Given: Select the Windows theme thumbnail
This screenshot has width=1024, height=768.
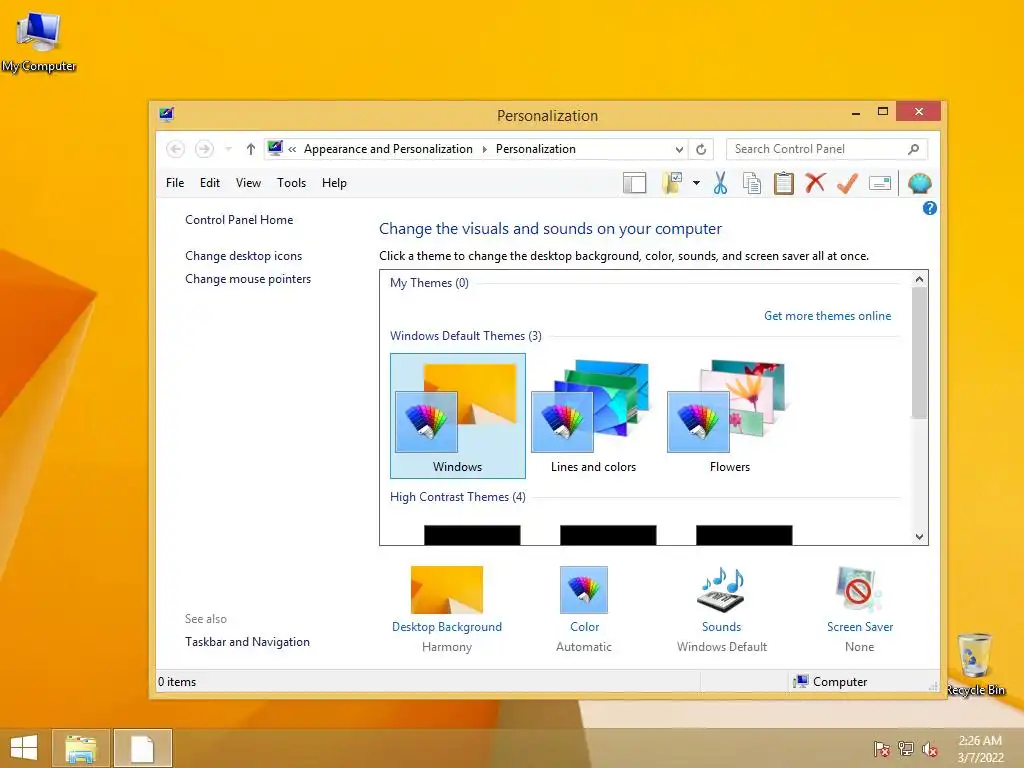Looking at the screenshot, I should coord(458,416).
